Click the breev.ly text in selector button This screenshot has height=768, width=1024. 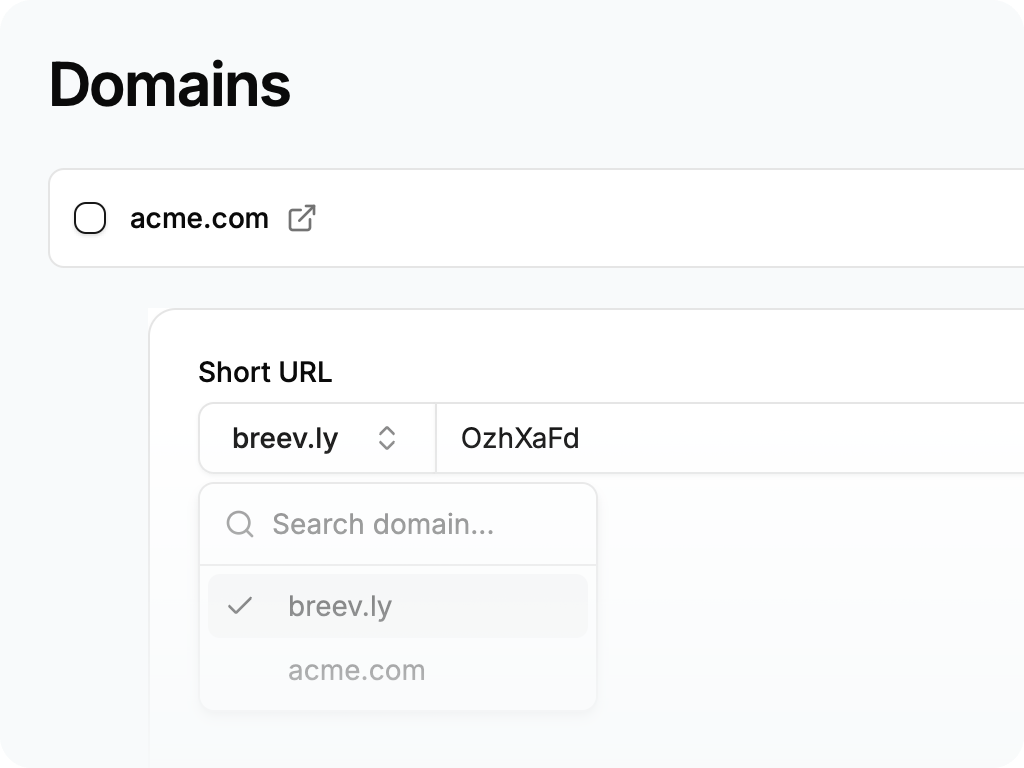[285, 438]
